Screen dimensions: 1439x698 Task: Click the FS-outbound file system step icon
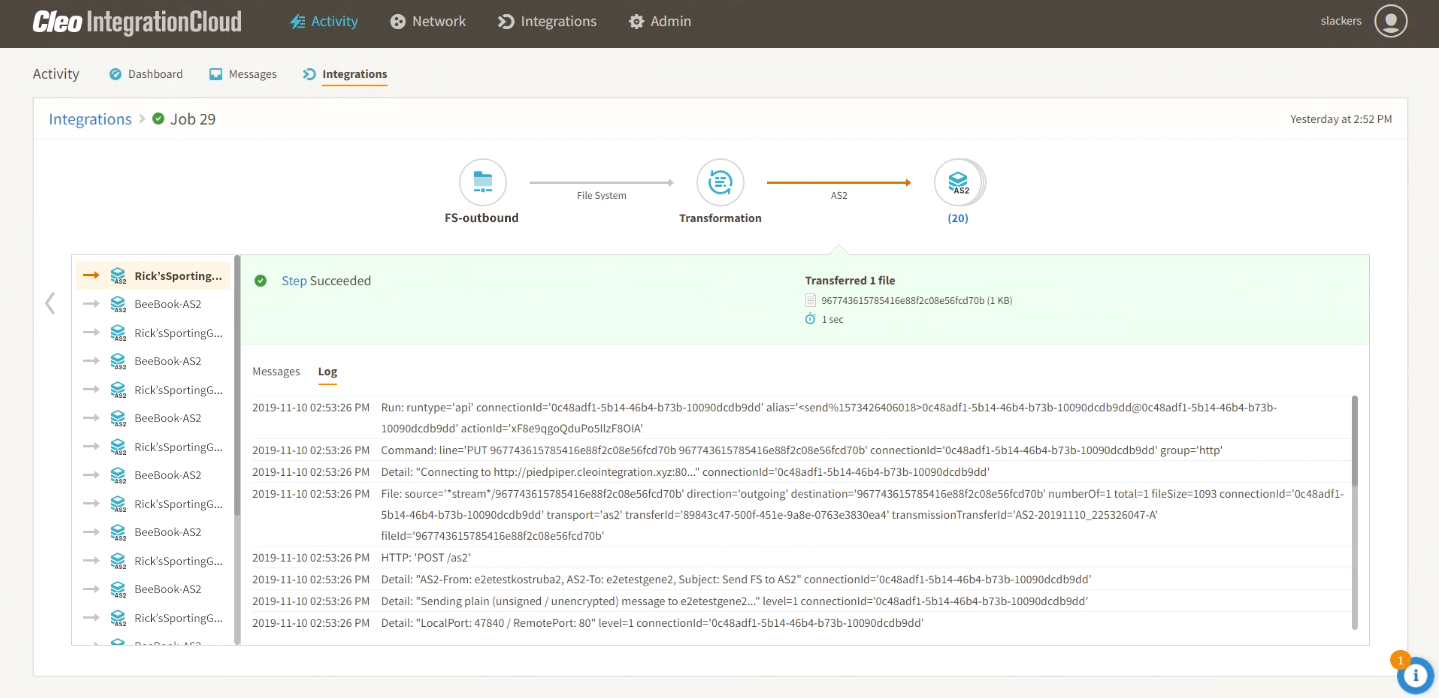pyautogui.click(x=482, y=183)
